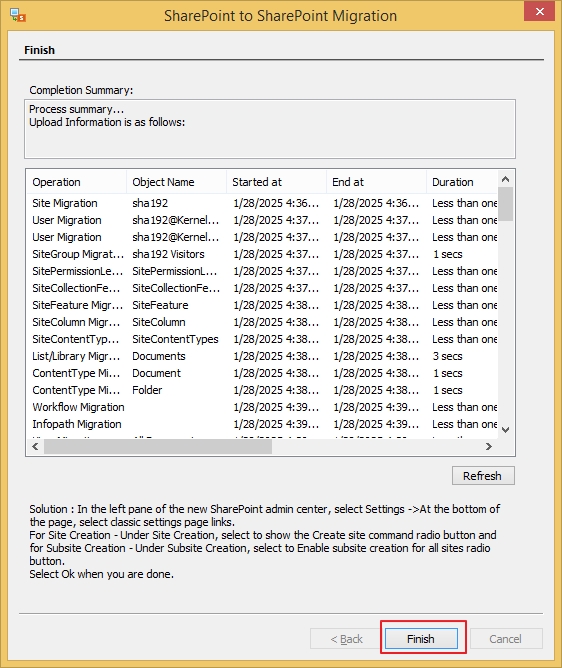Sort by the Object Name column header

coord(176,182)
